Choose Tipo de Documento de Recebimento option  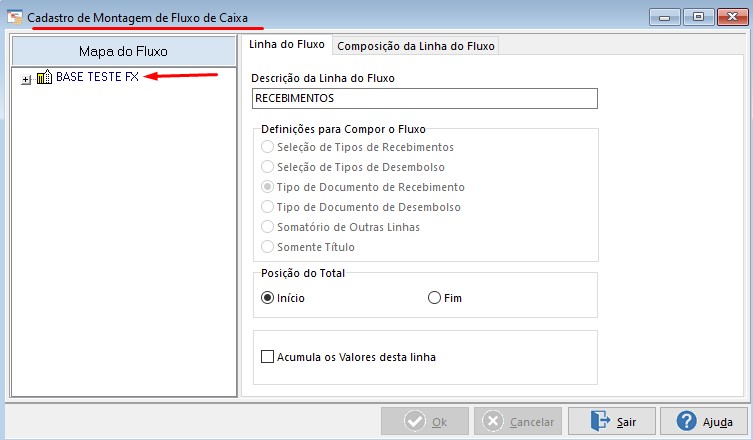pos(267,187)
